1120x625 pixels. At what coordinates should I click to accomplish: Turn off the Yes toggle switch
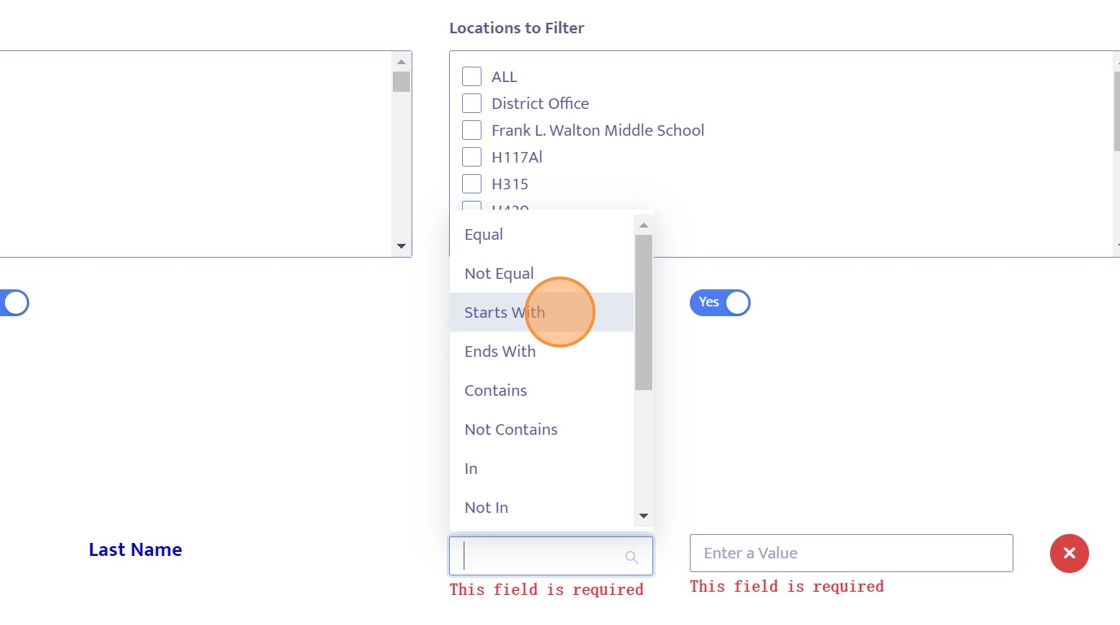[x=720, y=302]
